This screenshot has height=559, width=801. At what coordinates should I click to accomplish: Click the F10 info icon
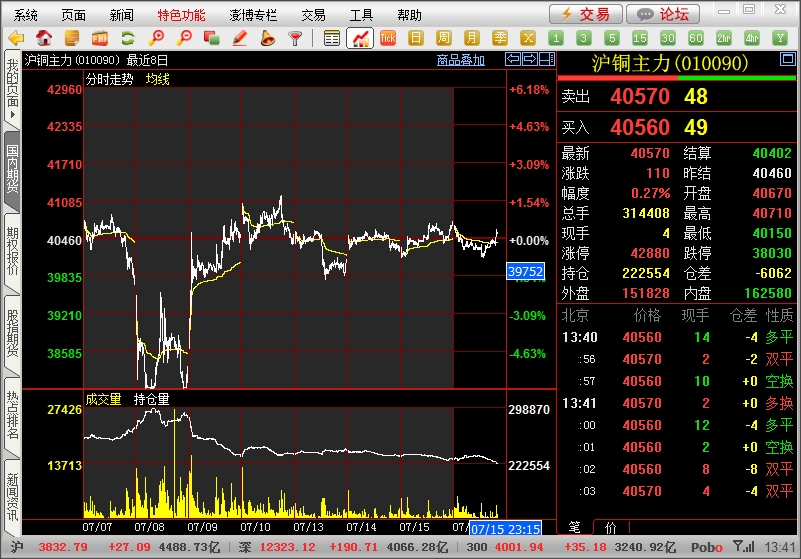100,38
